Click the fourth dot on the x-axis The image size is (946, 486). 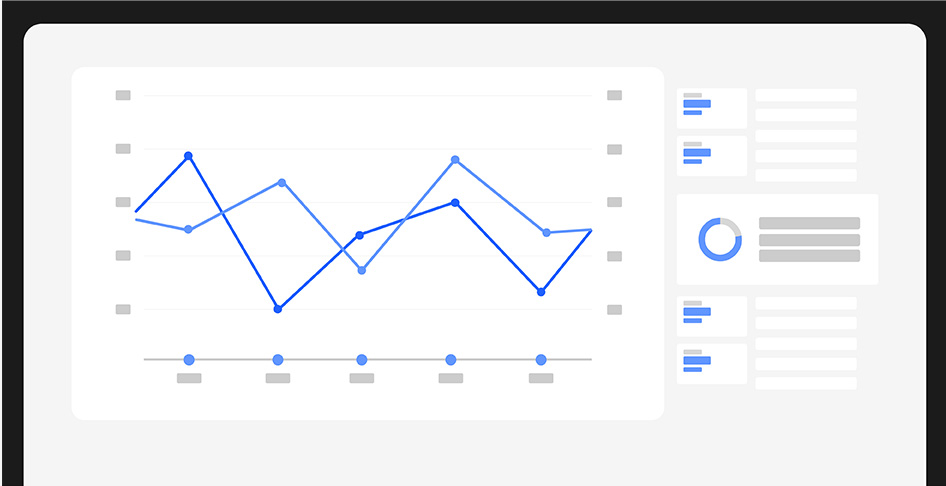coord(451,359)
